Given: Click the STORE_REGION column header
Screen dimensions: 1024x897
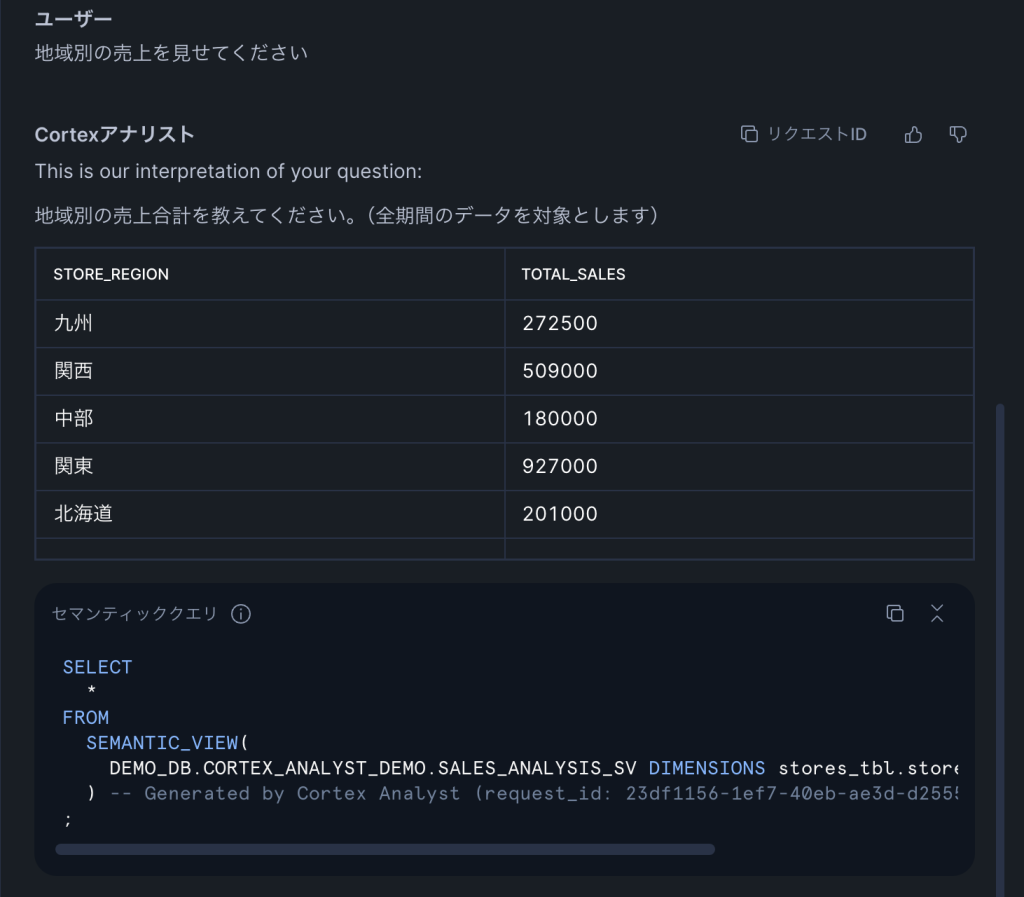Looking at the screenshot, I should tap(111, 274).
